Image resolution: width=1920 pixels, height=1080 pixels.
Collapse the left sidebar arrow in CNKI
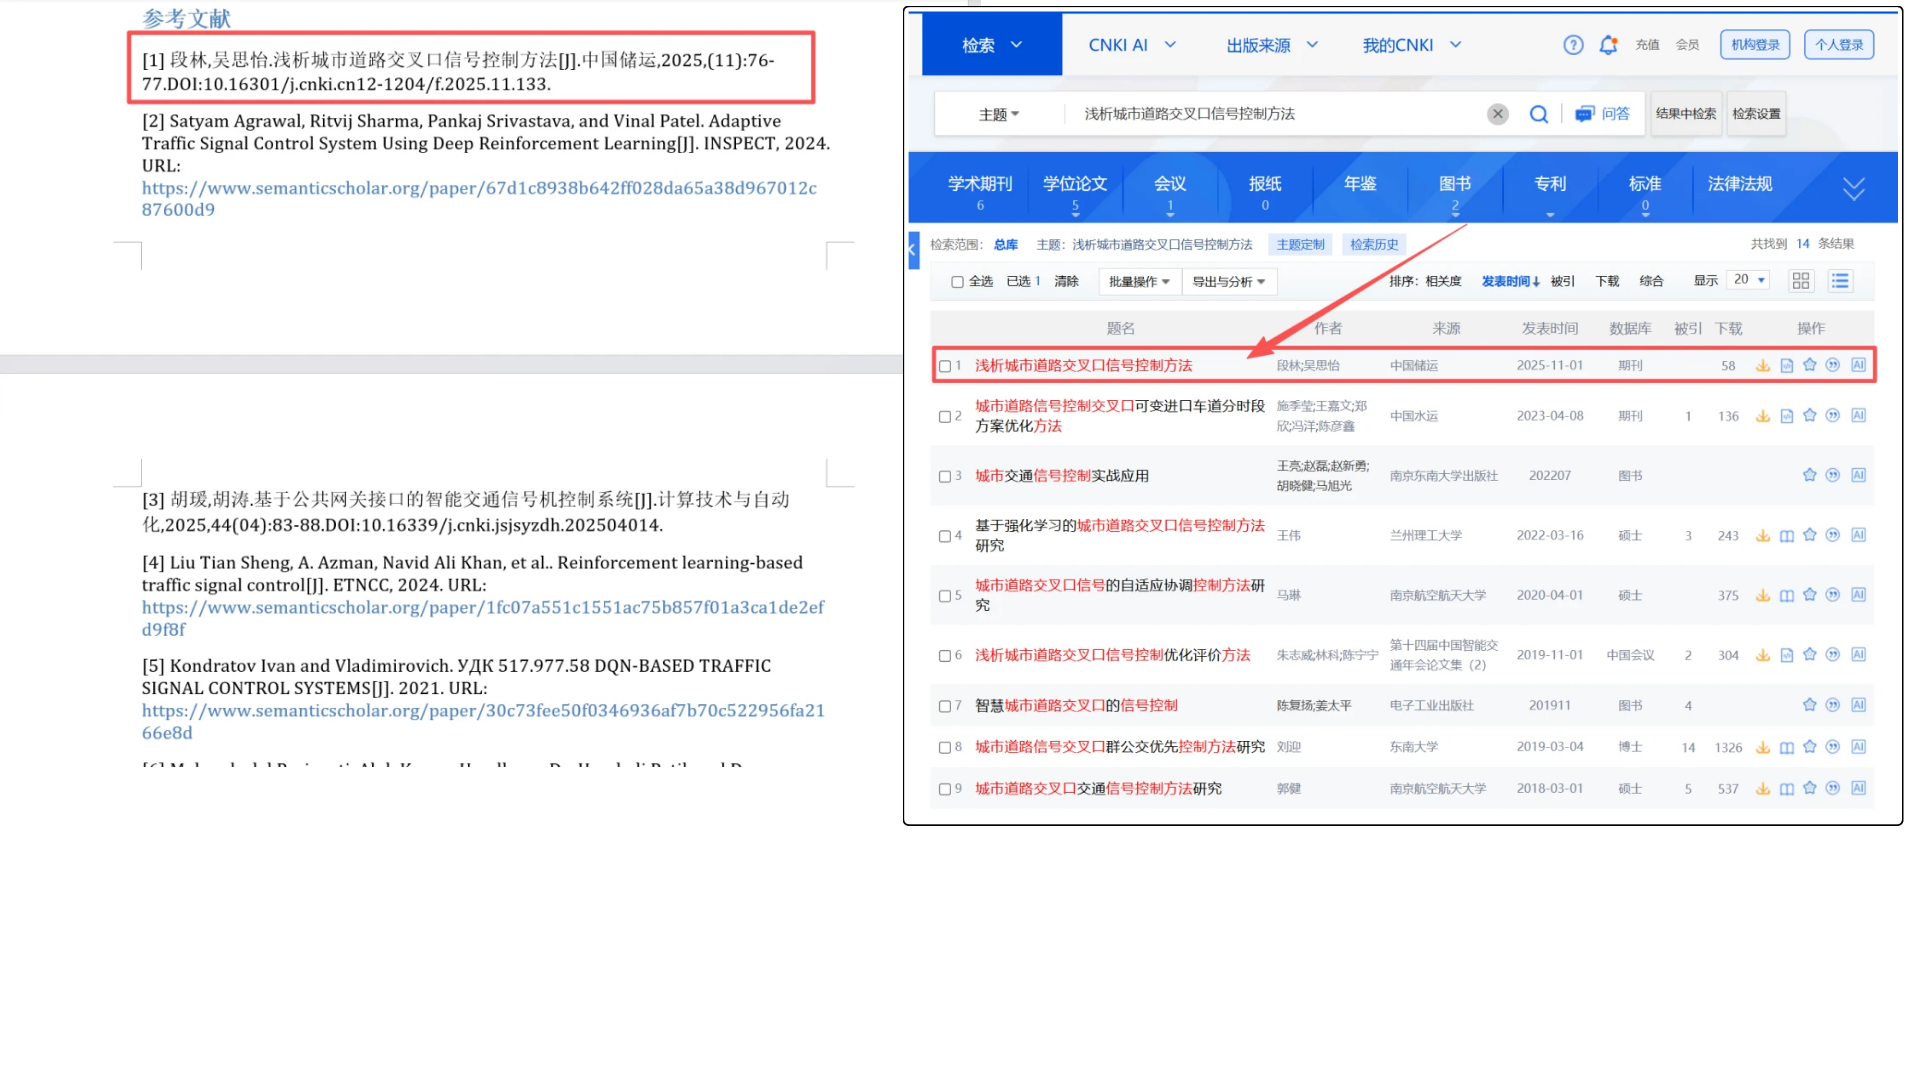913,250
